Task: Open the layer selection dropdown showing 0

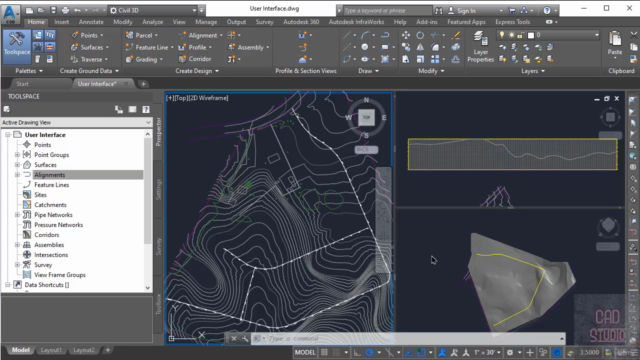Action: click(x=548, y=35)
